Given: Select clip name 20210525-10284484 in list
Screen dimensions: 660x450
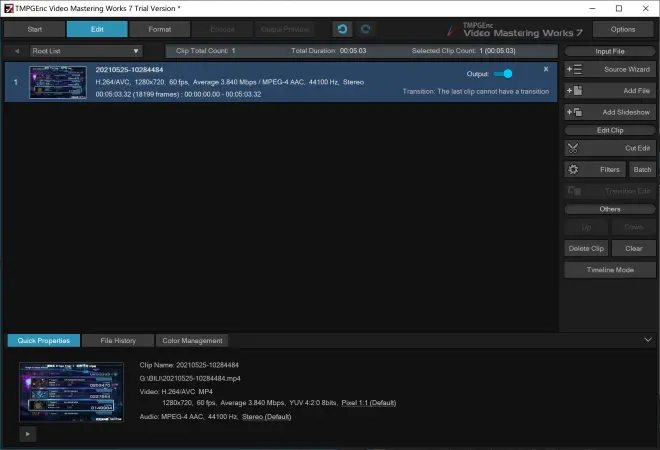Looking at the screenshot, I should tap(129, 70).
